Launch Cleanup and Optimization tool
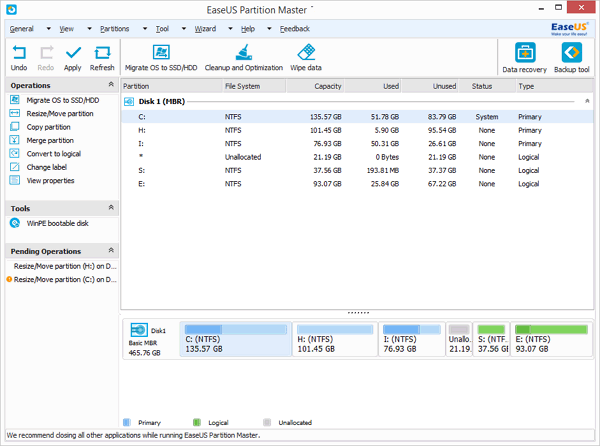600x446 pixels. coord(244,58)
